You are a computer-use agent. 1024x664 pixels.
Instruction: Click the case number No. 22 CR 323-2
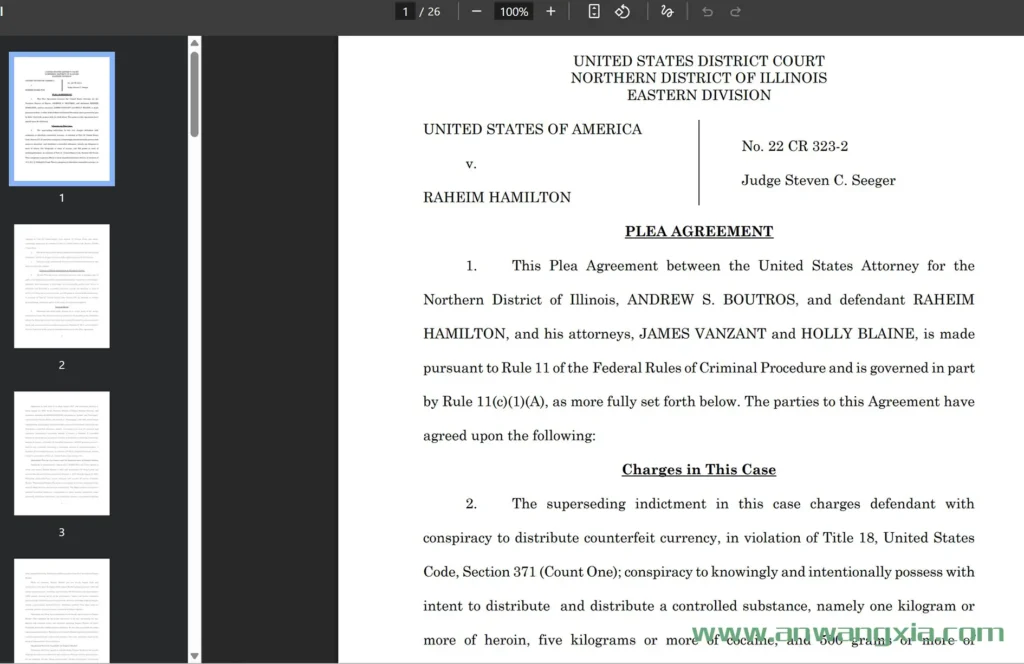tap(794, 146)
